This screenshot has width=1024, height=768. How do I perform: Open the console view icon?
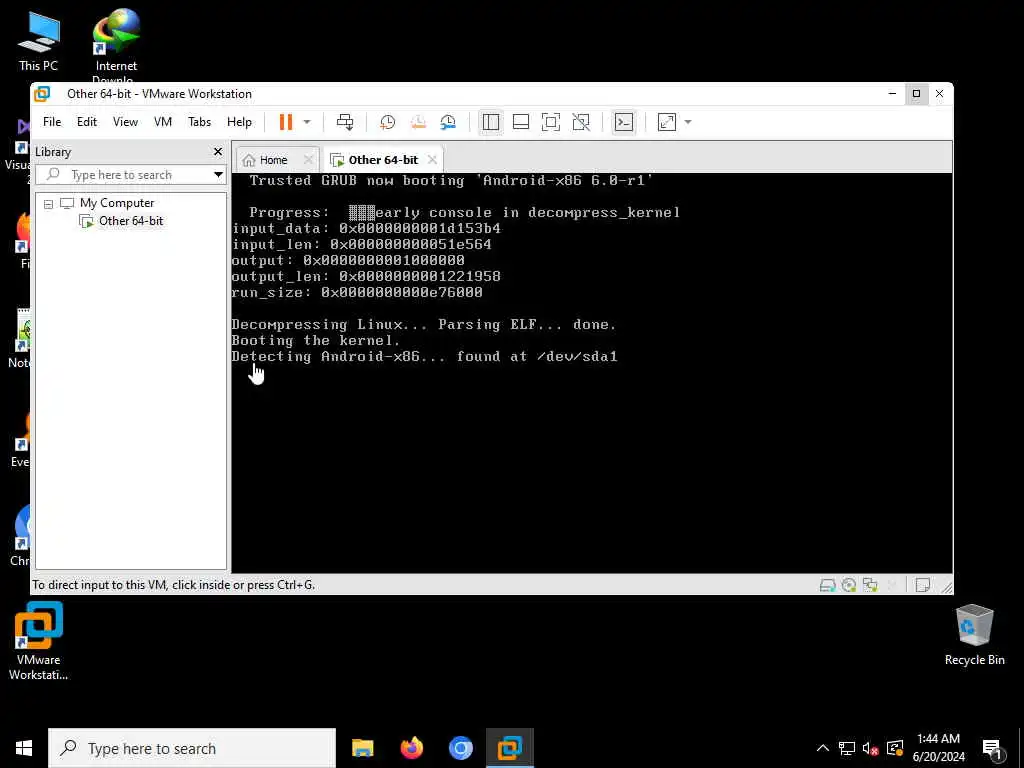click(x=624, y=122)
